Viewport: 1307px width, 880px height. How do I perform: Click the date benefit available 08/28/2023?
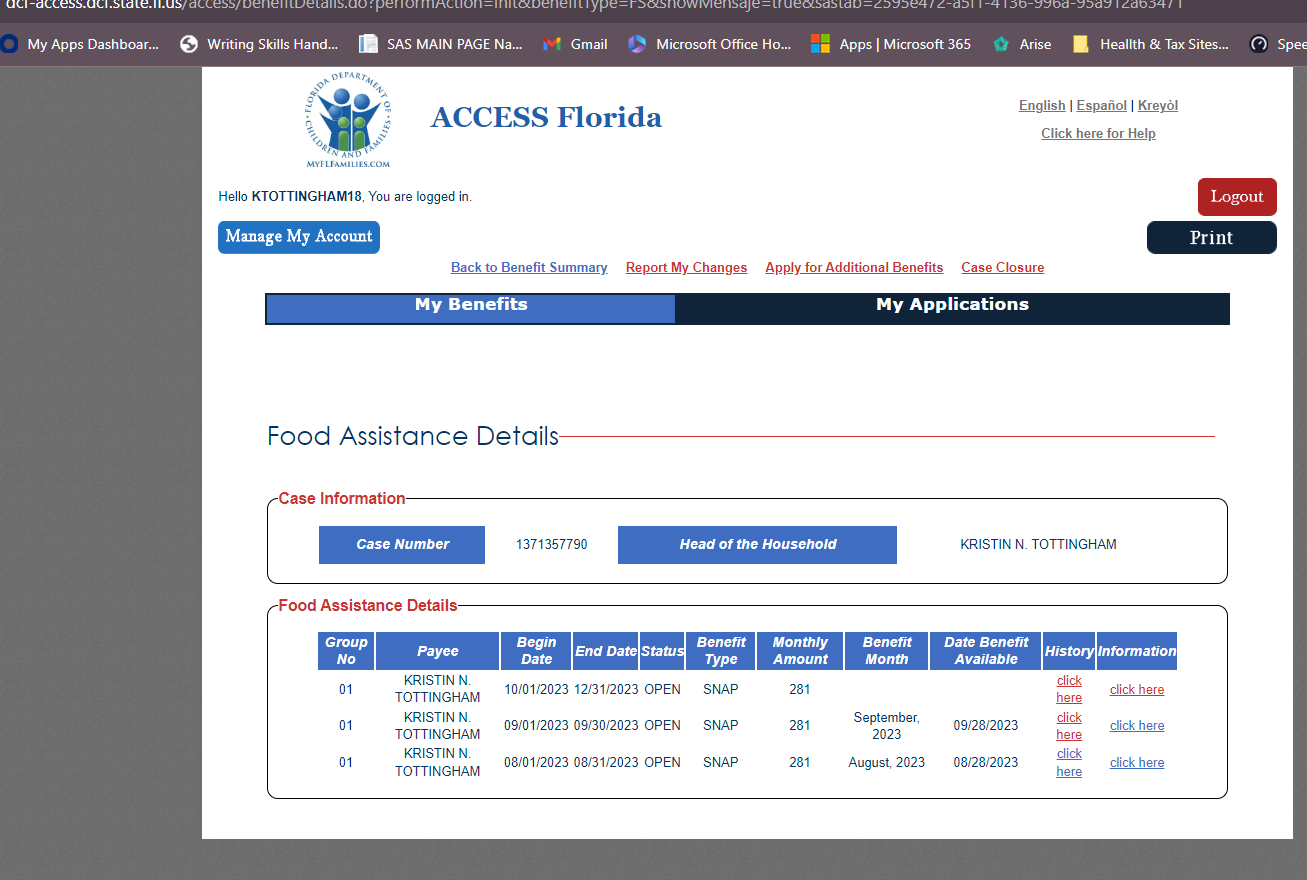click(x=986, y=763)
